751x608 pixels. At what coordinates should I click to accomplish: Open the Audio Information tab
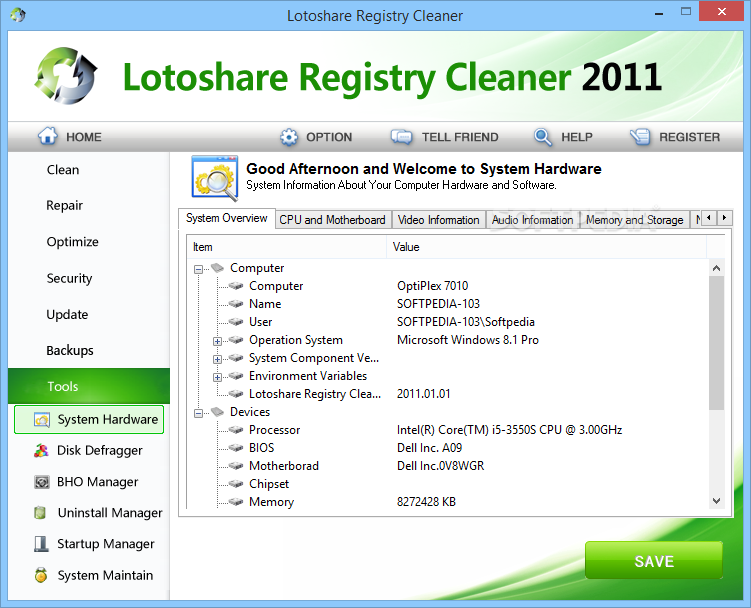pos(533,219)
